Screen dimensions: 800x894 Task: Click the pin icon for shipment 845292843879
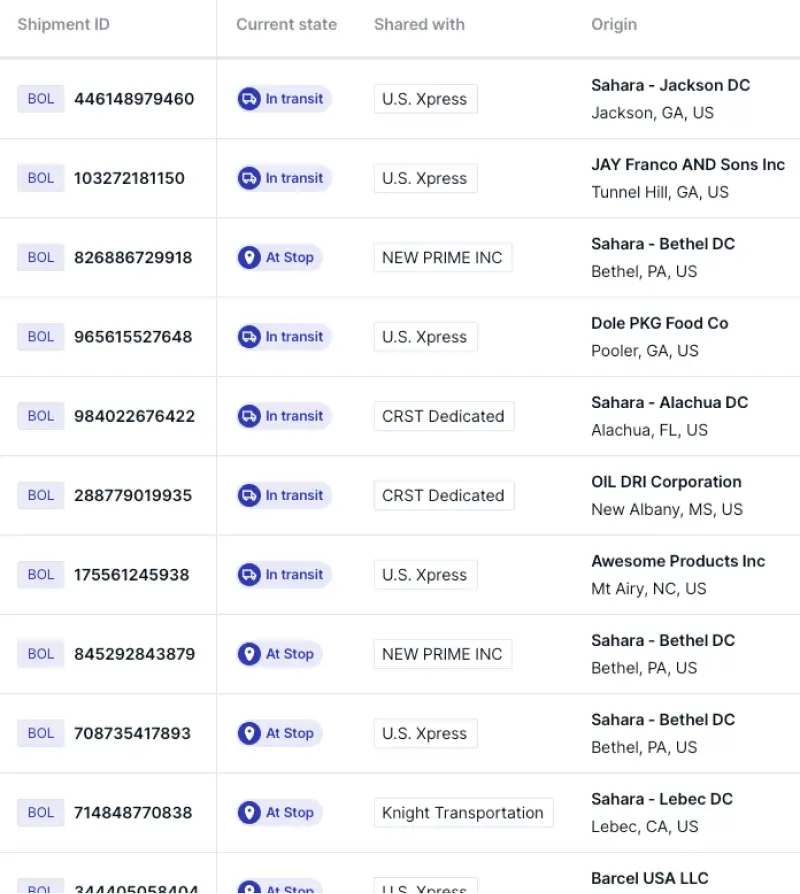point(249,654)
